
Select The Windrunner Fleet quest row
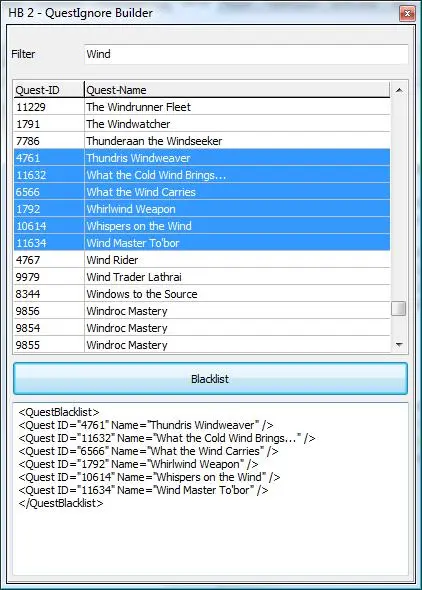pyautogui.click(x=202, y=107)
